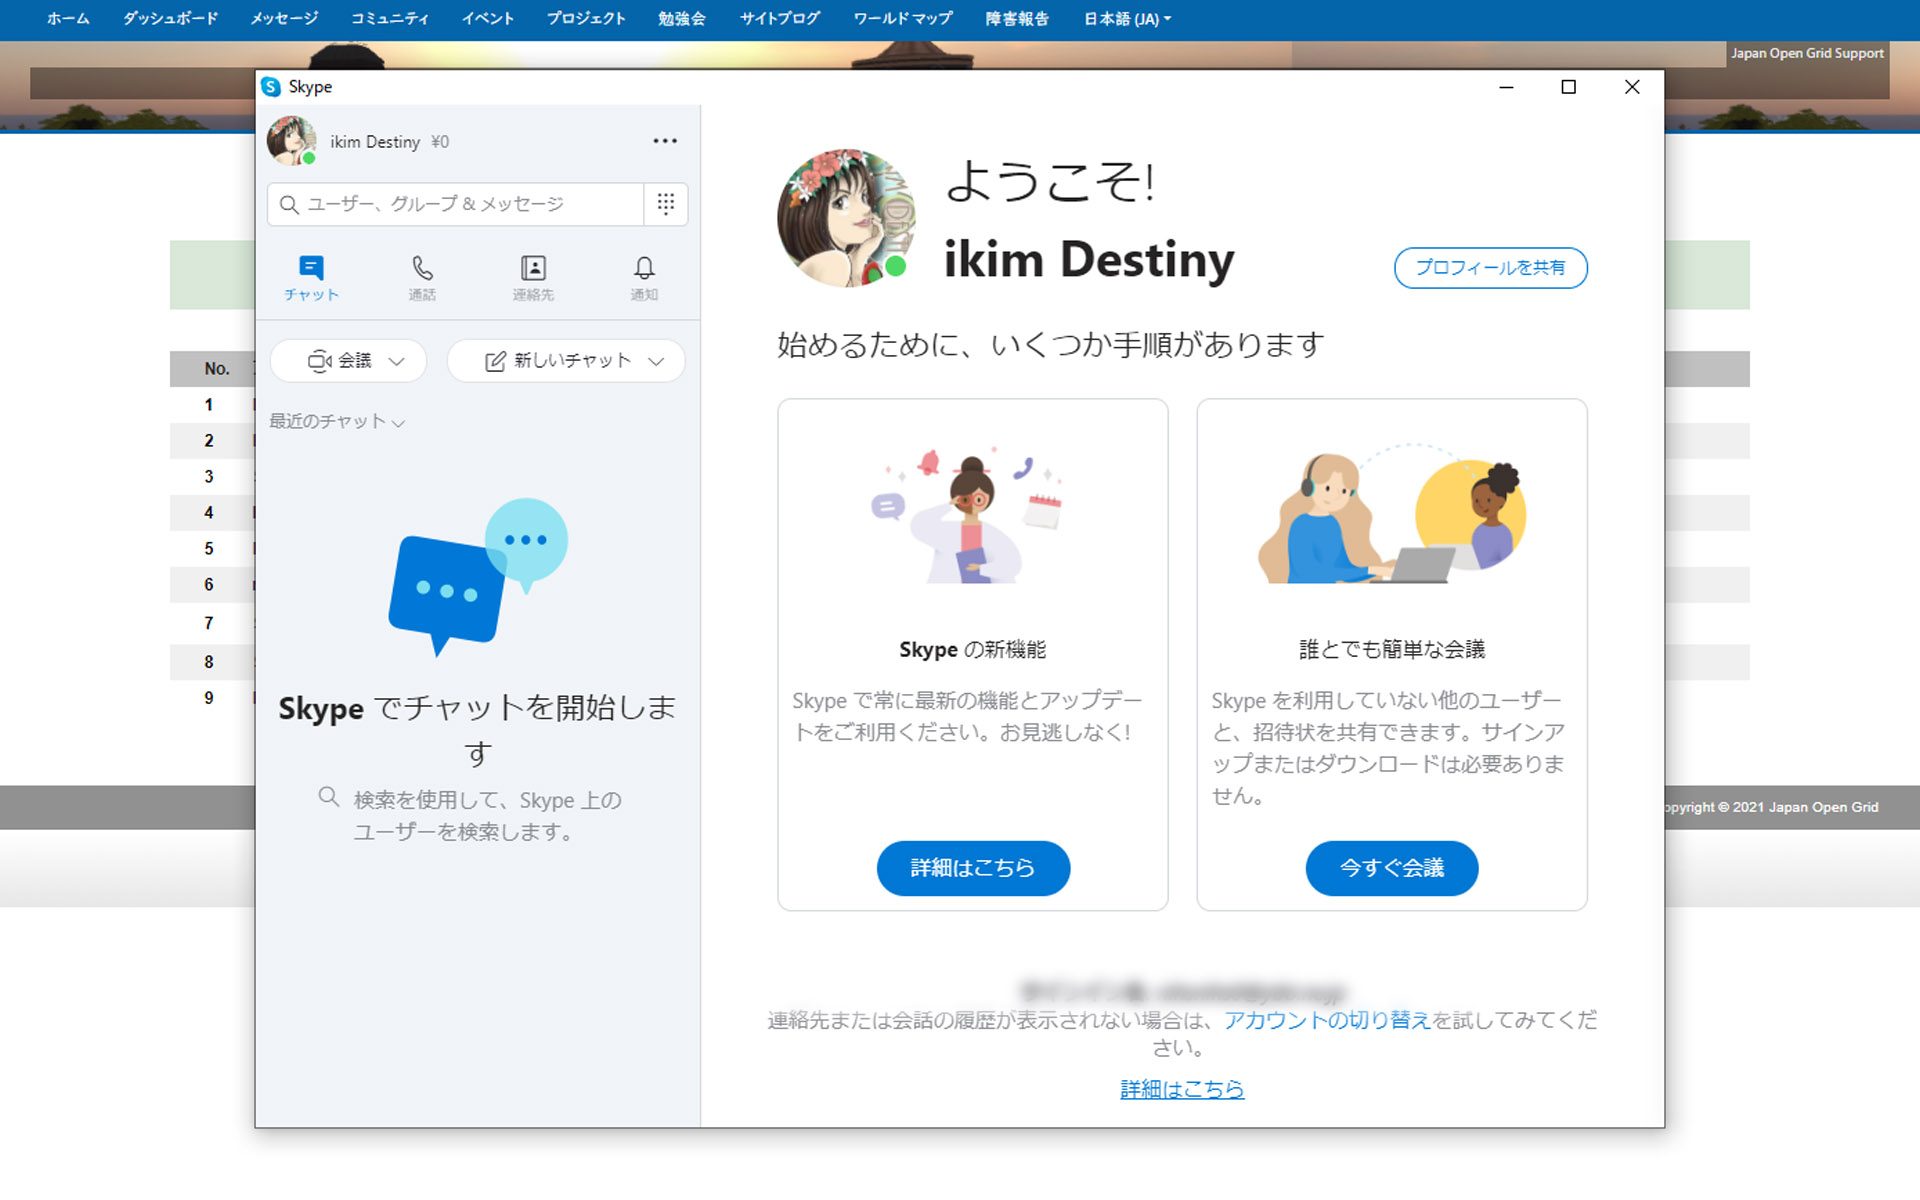Click the ikim Destiny name in sidebar header
This screenshot has height=1200, width=1920.
click(x=375, y=142)
